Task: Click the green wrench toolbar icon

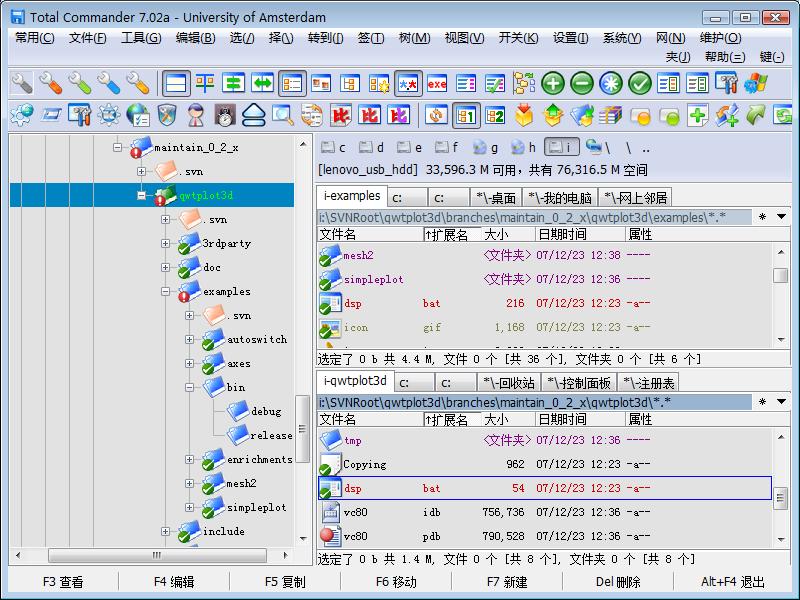Action: [80, 84]
